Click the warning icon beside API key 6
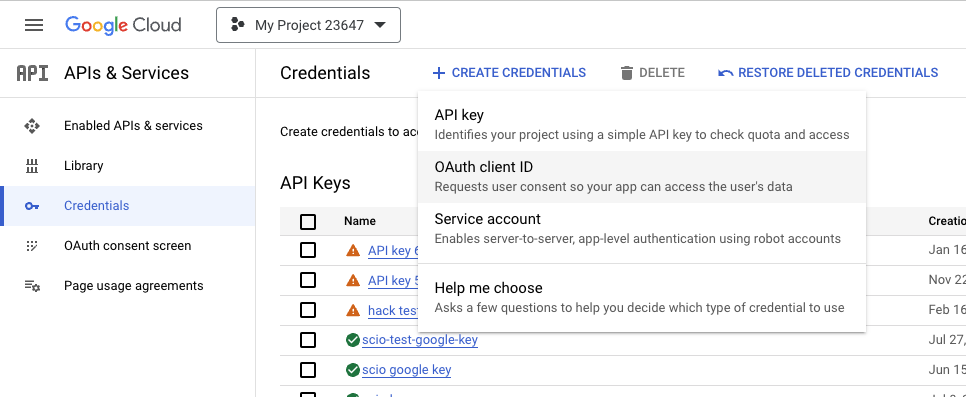Screen dimensions: 966x397 353,250
